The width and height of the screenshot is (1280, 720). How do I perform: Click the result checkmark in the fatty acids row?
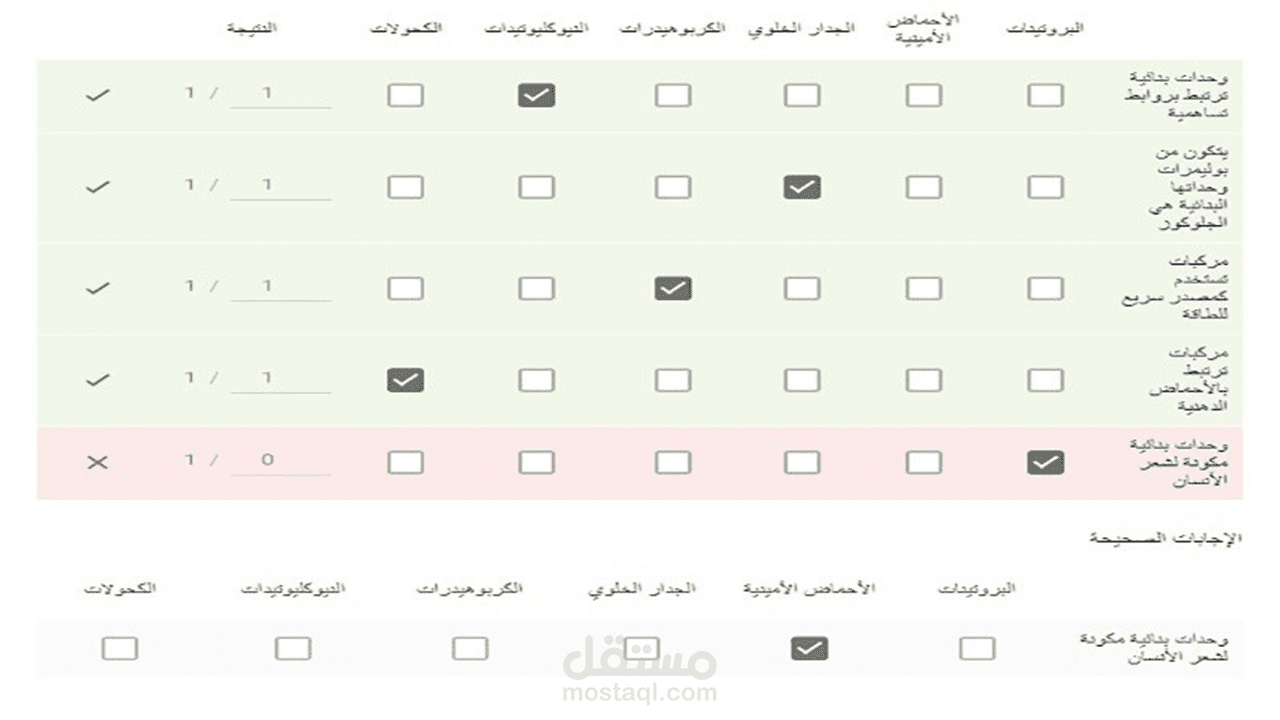pyautogui.click(x=98, y=380)
